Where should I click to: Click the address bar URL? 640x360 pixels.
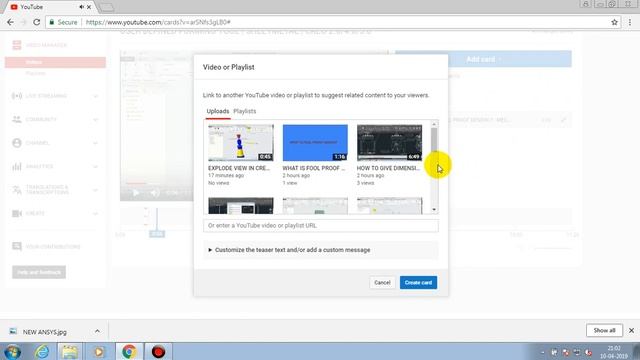click(158, 22)
